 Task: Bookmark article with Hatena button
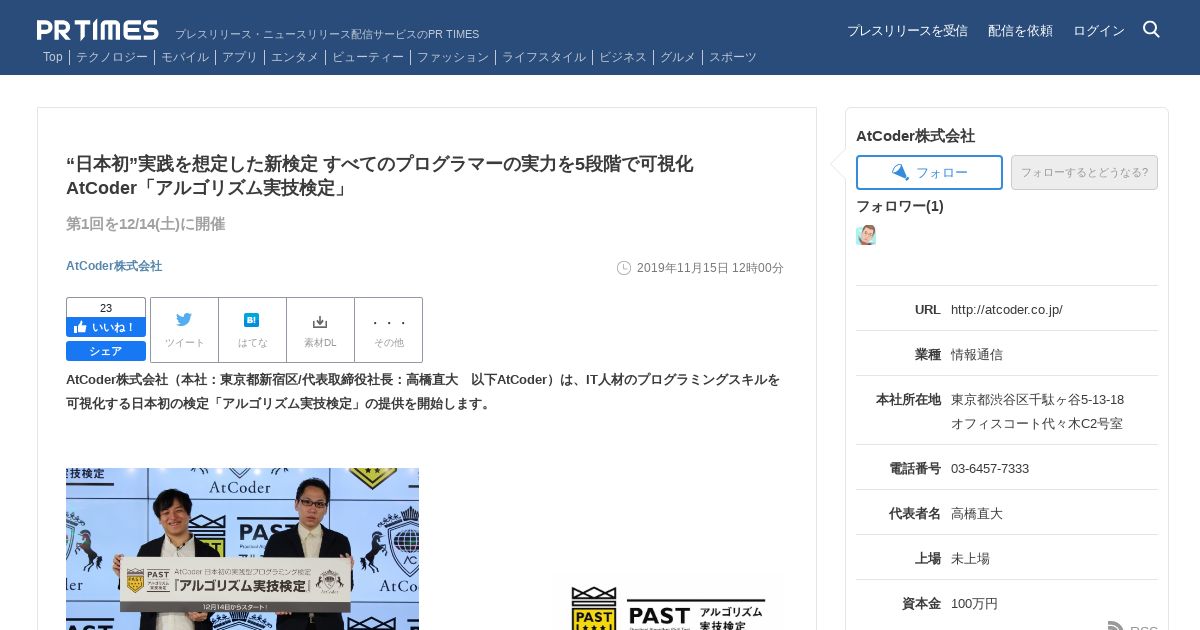(252, 330)
